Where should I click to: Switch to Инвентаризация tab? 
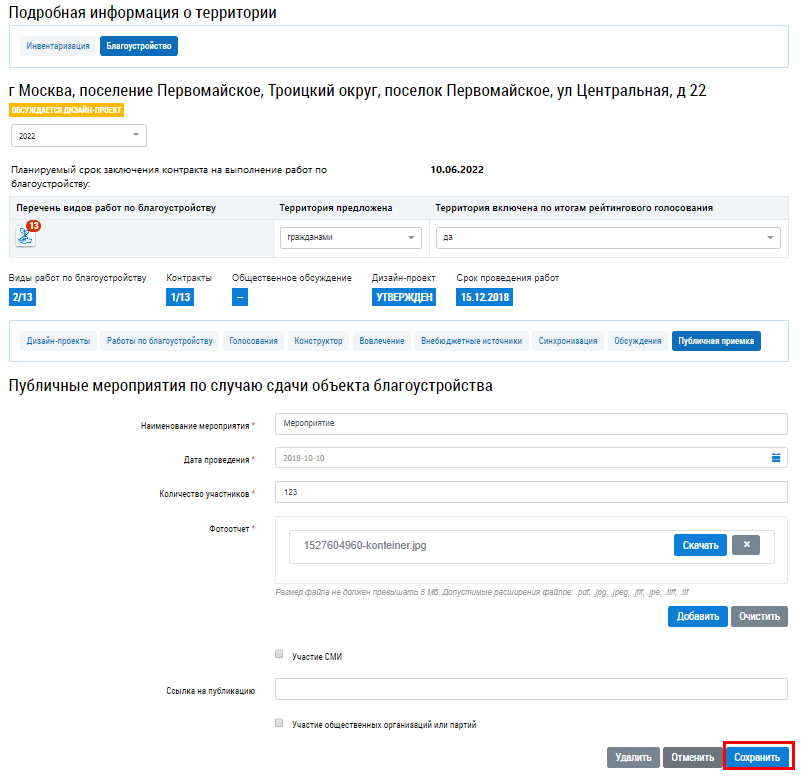(x=58, y=46)
